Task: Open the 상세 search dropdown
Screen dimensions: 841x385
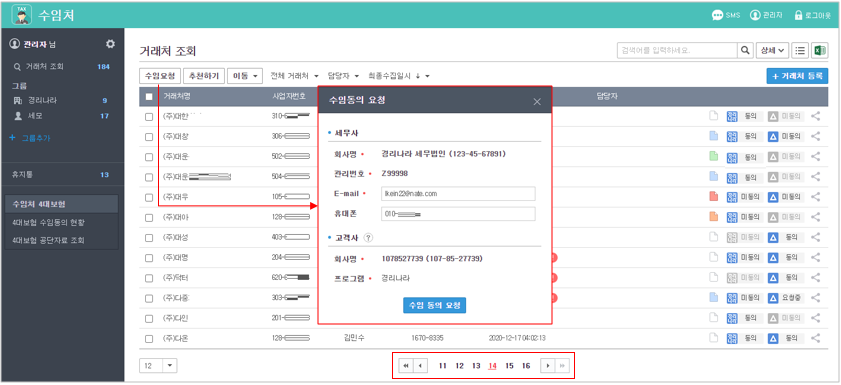Action: [771, 50]
